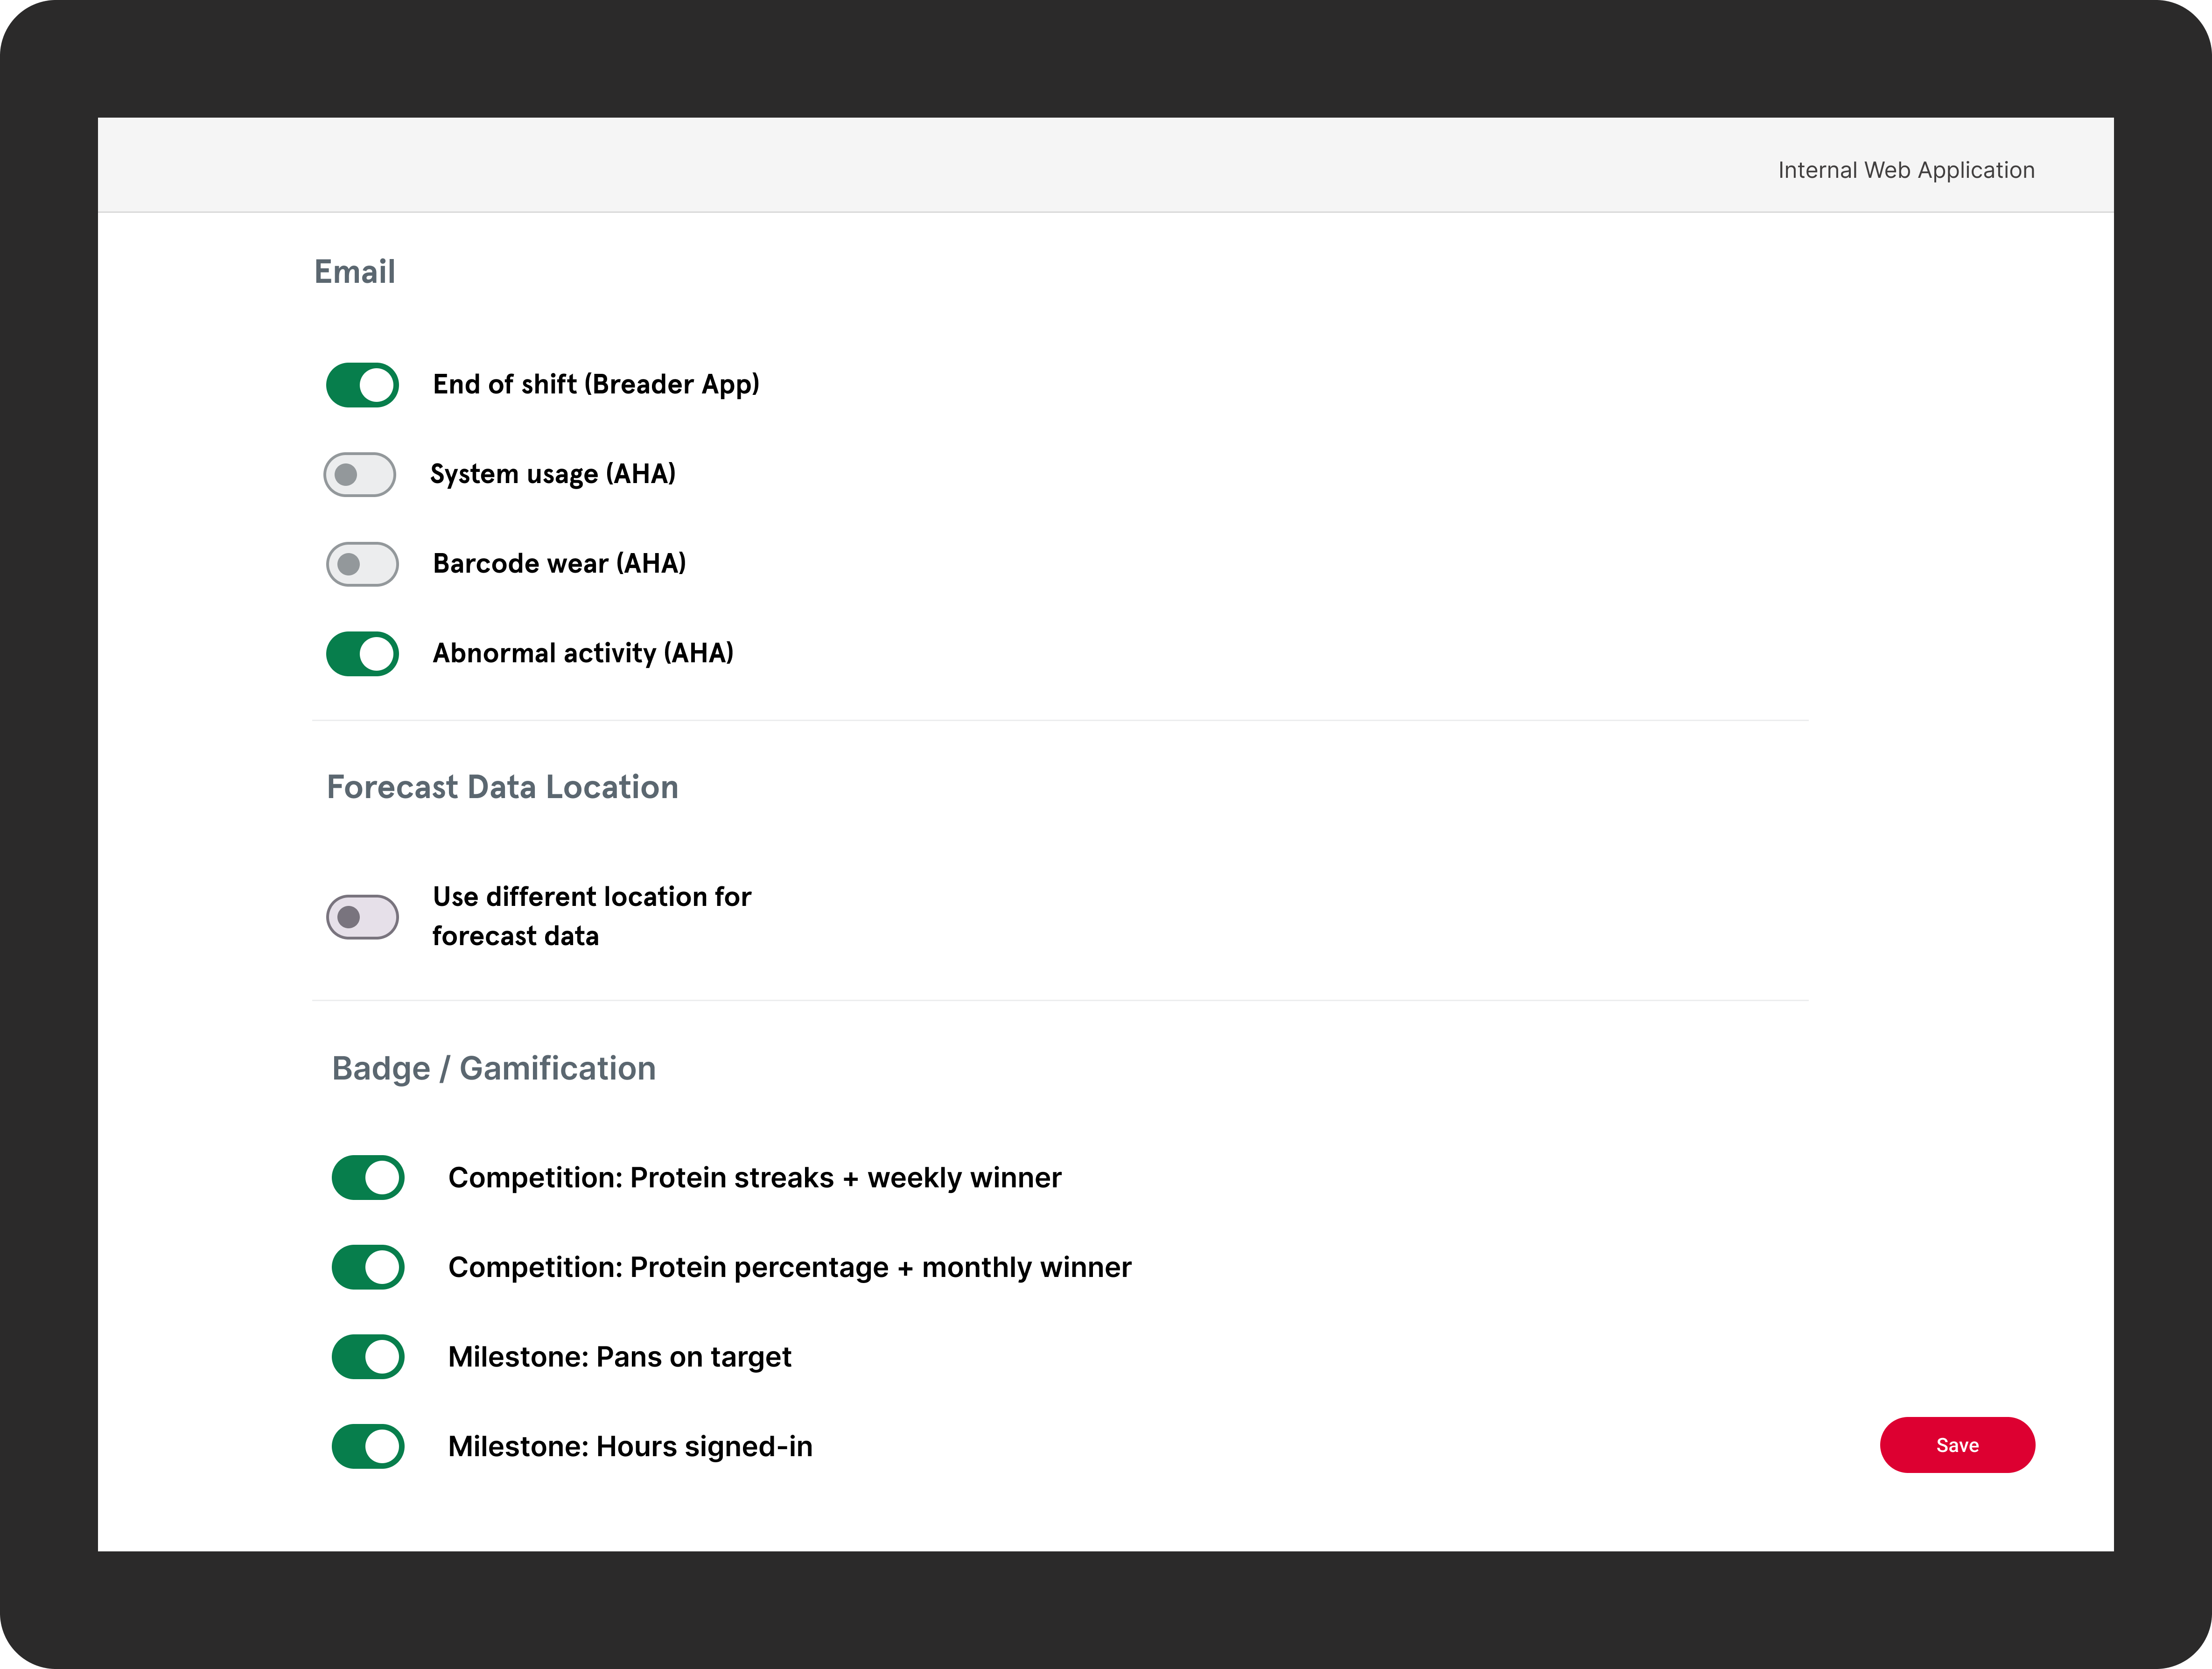Enable System usage (AHA) email toggle

[360, 474]
